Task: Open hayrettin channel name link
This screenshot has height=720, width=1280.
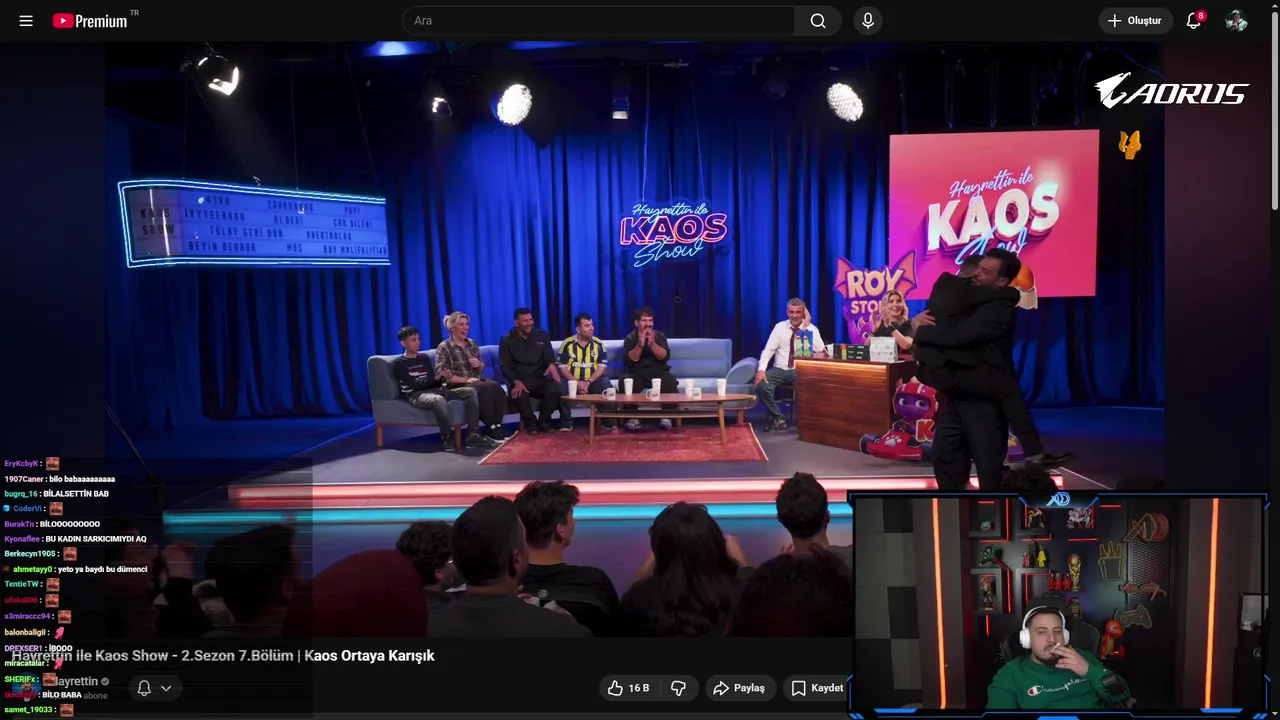Action: (75, 681)
